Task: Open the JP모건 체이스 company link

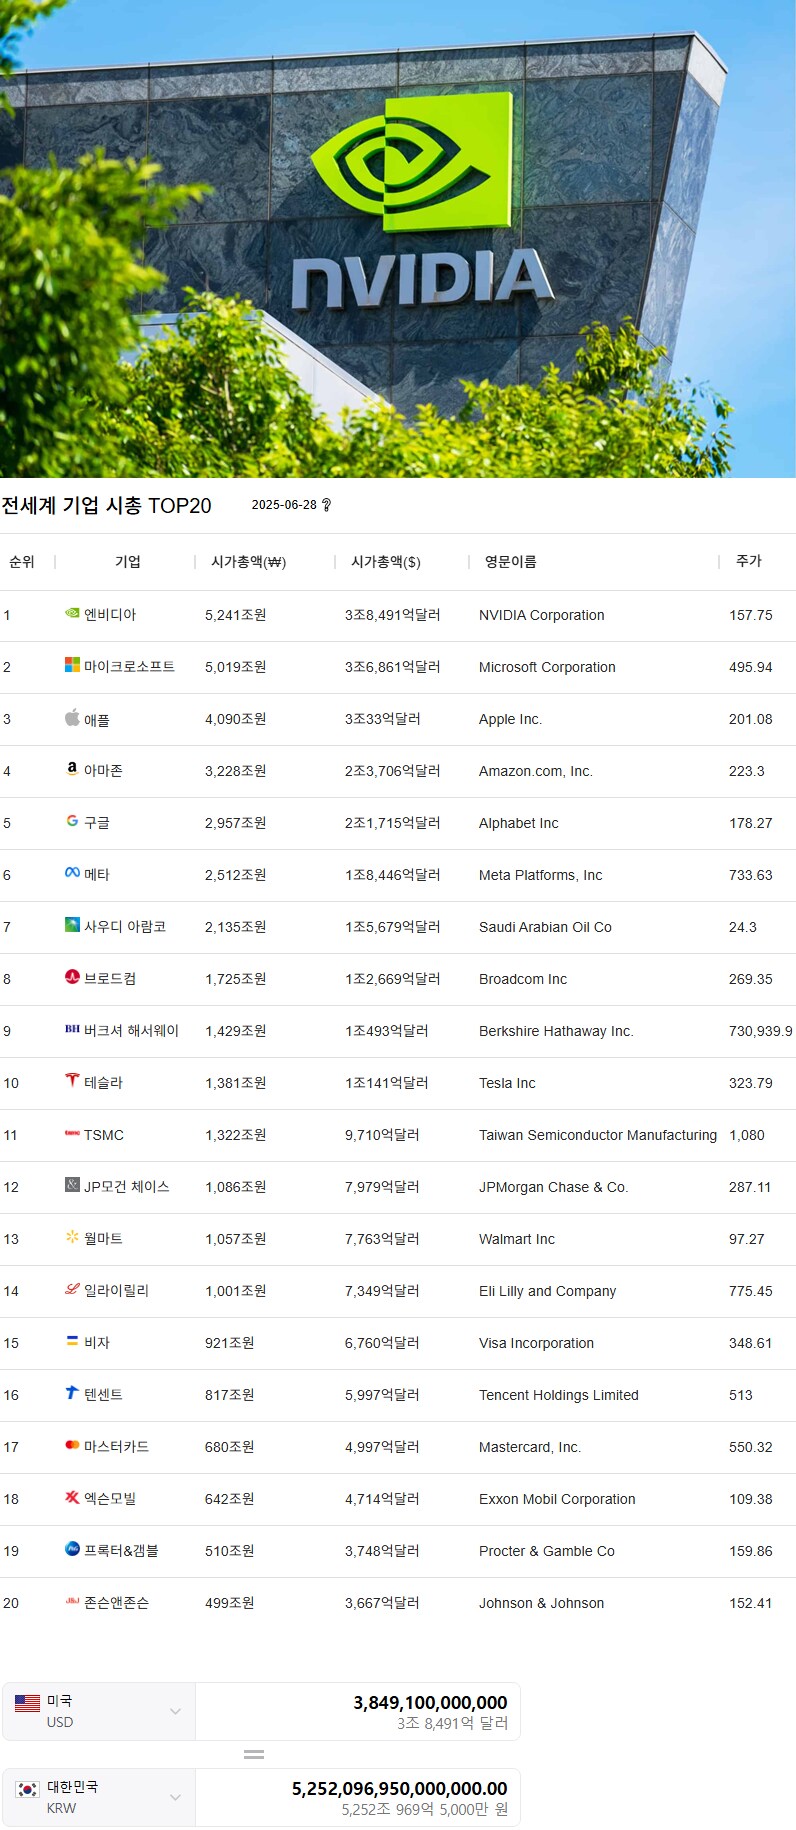Action: click(x=127, y=1187)
